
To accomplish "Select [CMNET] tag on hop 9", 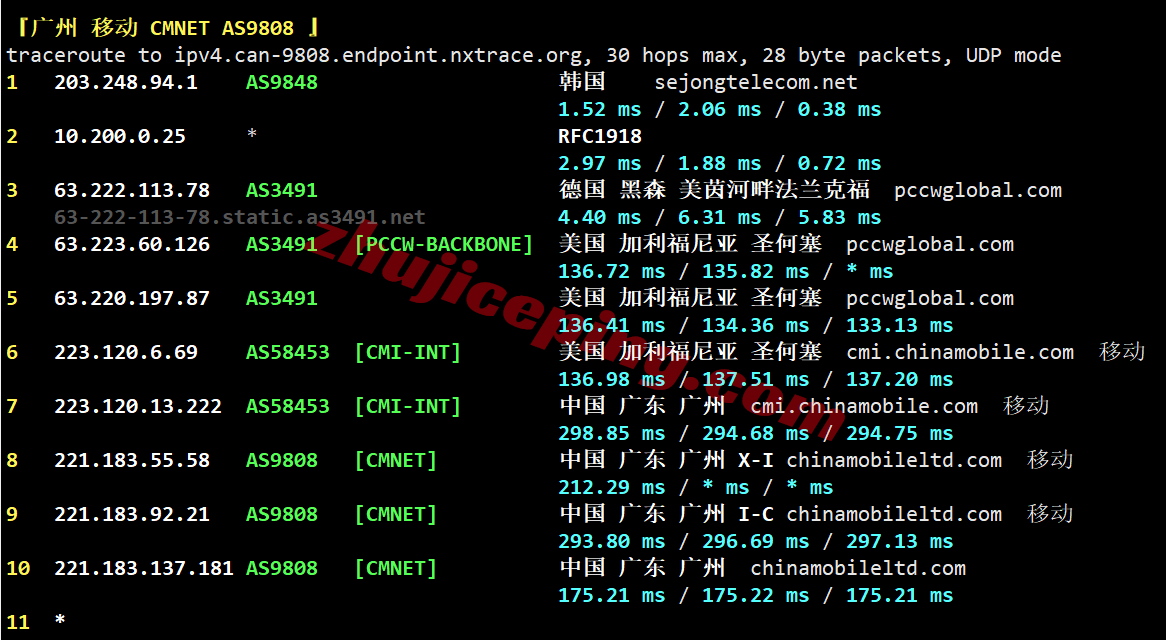I will coord(396,514).
